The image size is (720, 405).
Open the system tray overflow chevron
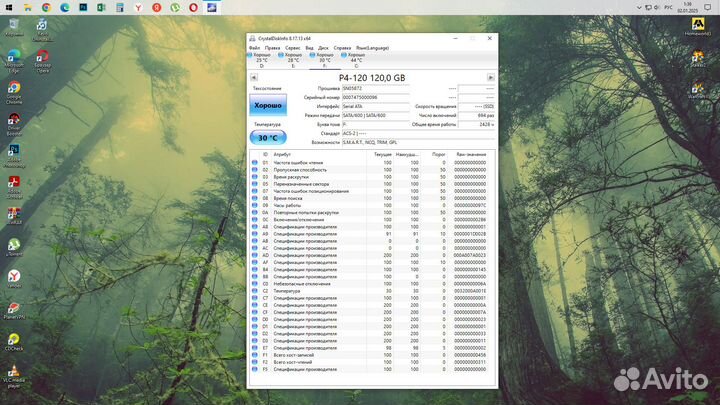639,7
